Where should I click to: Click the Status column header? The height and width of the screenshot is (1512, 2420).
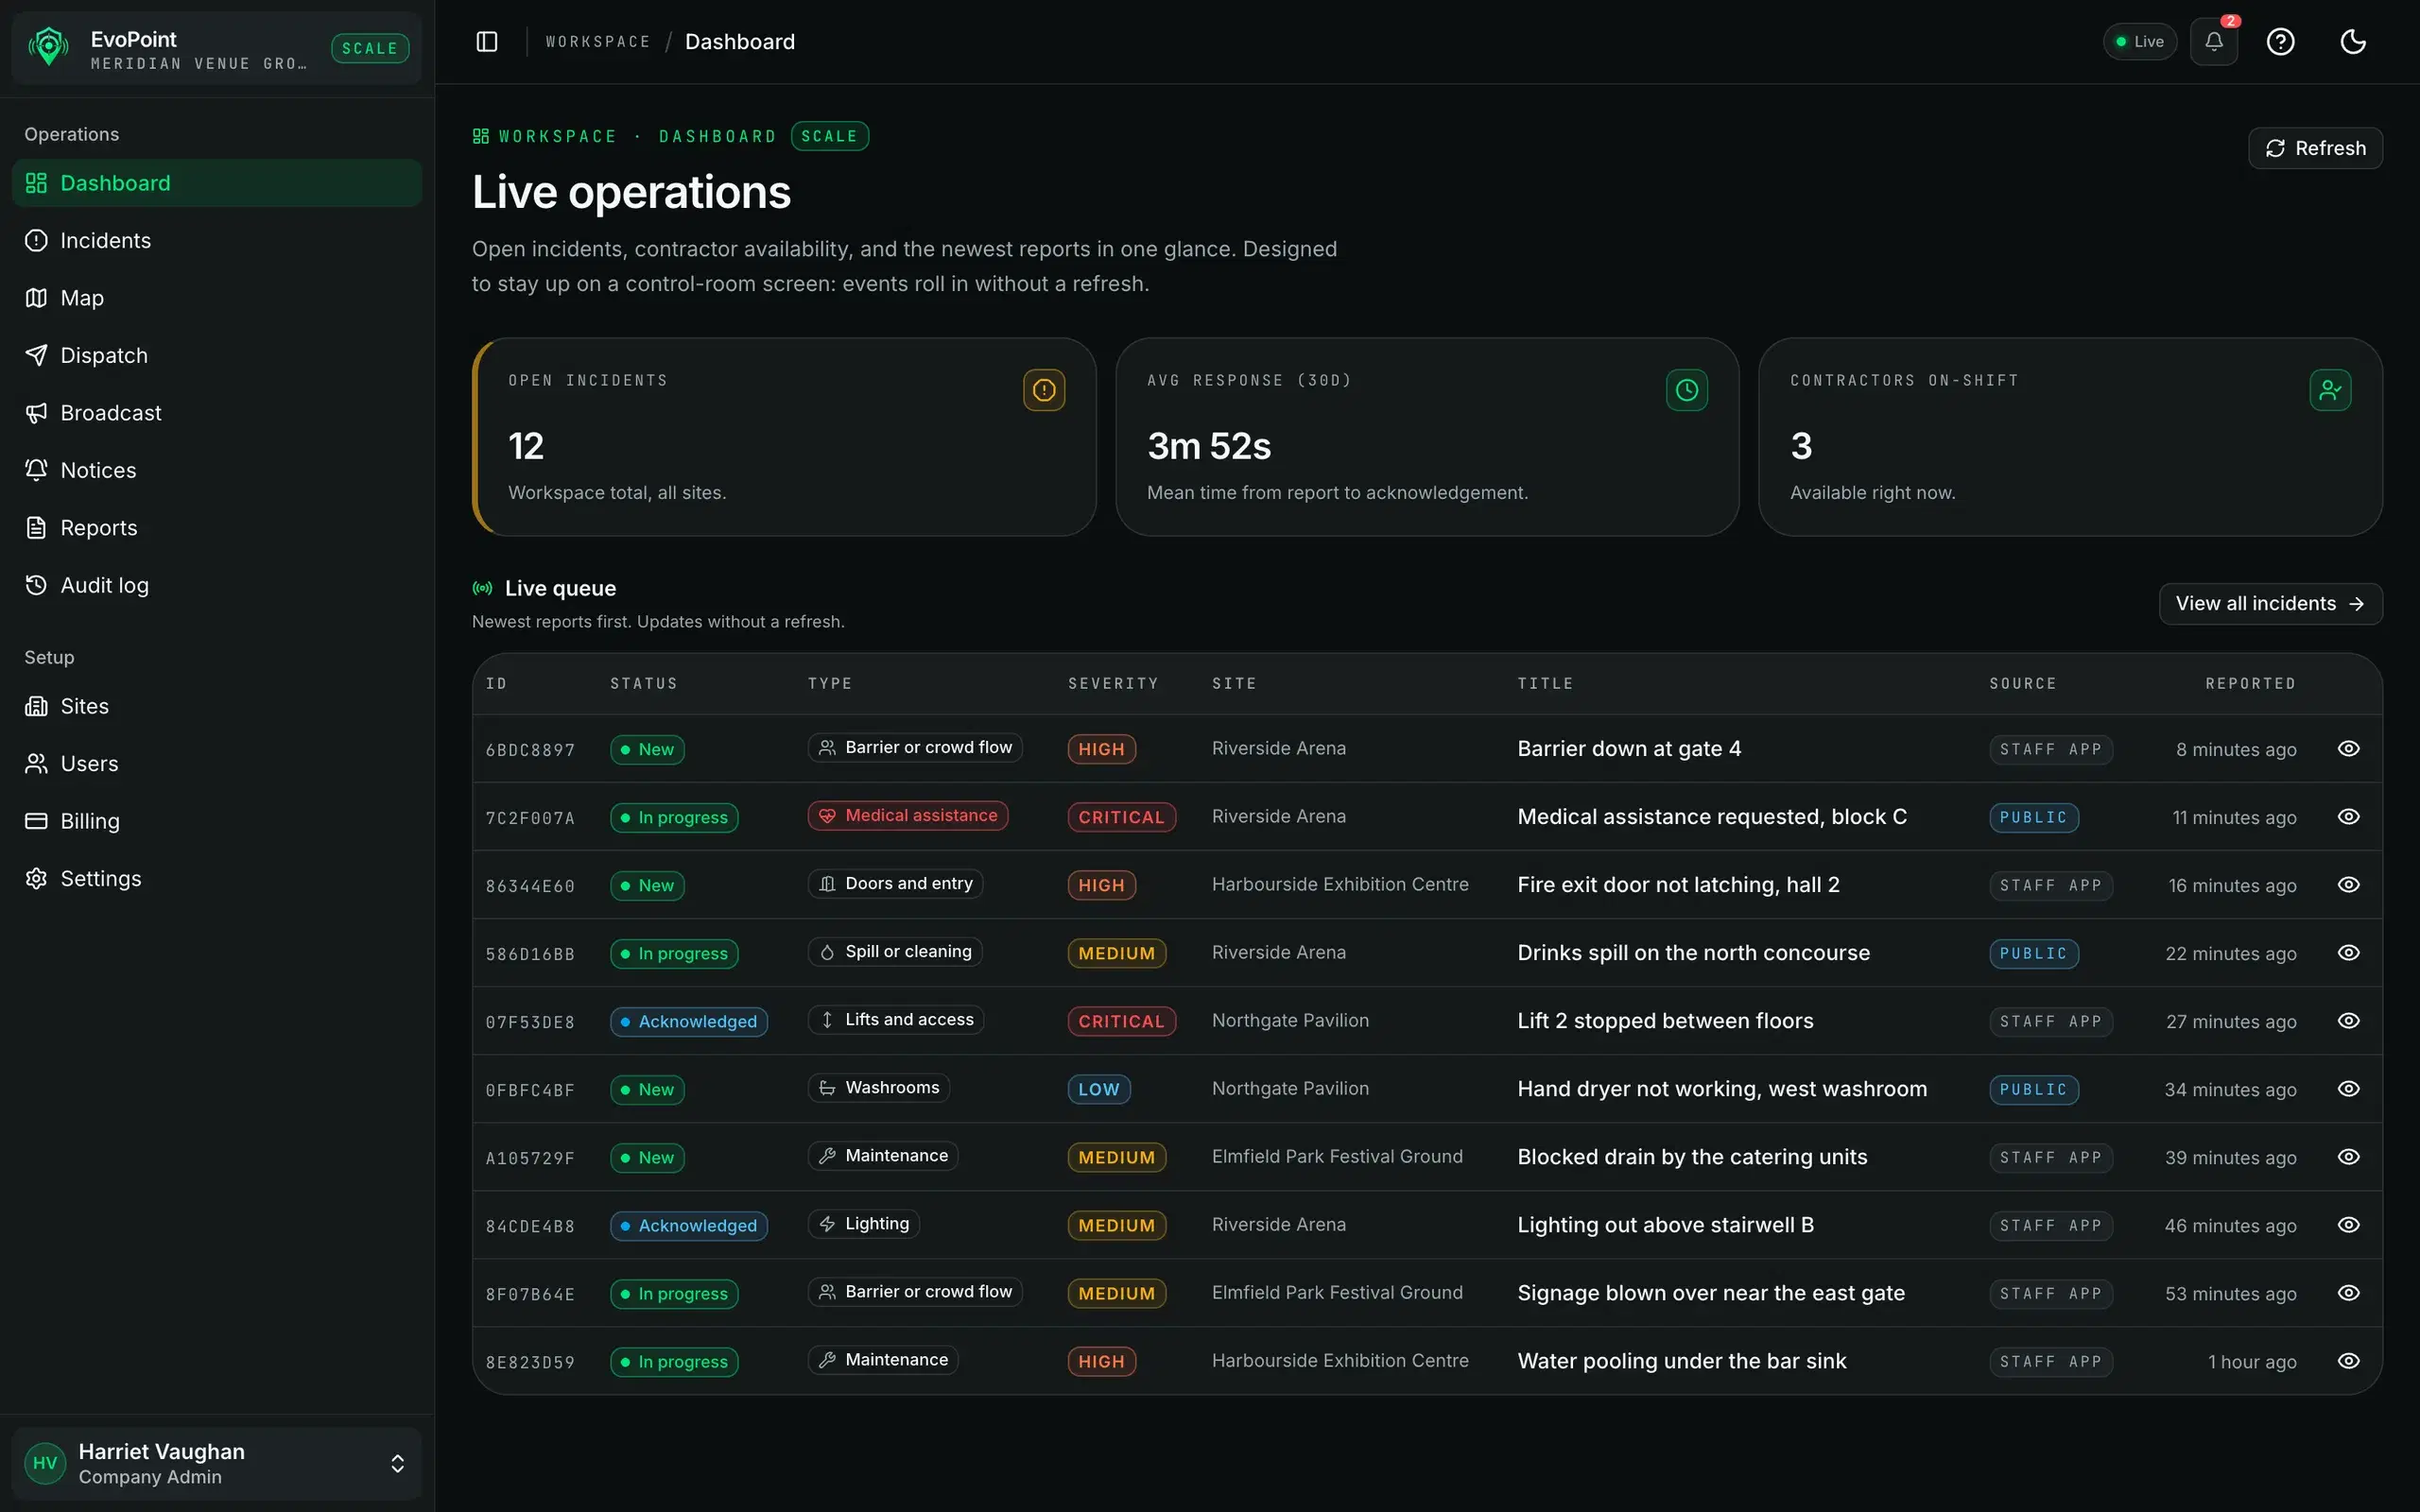644,684
